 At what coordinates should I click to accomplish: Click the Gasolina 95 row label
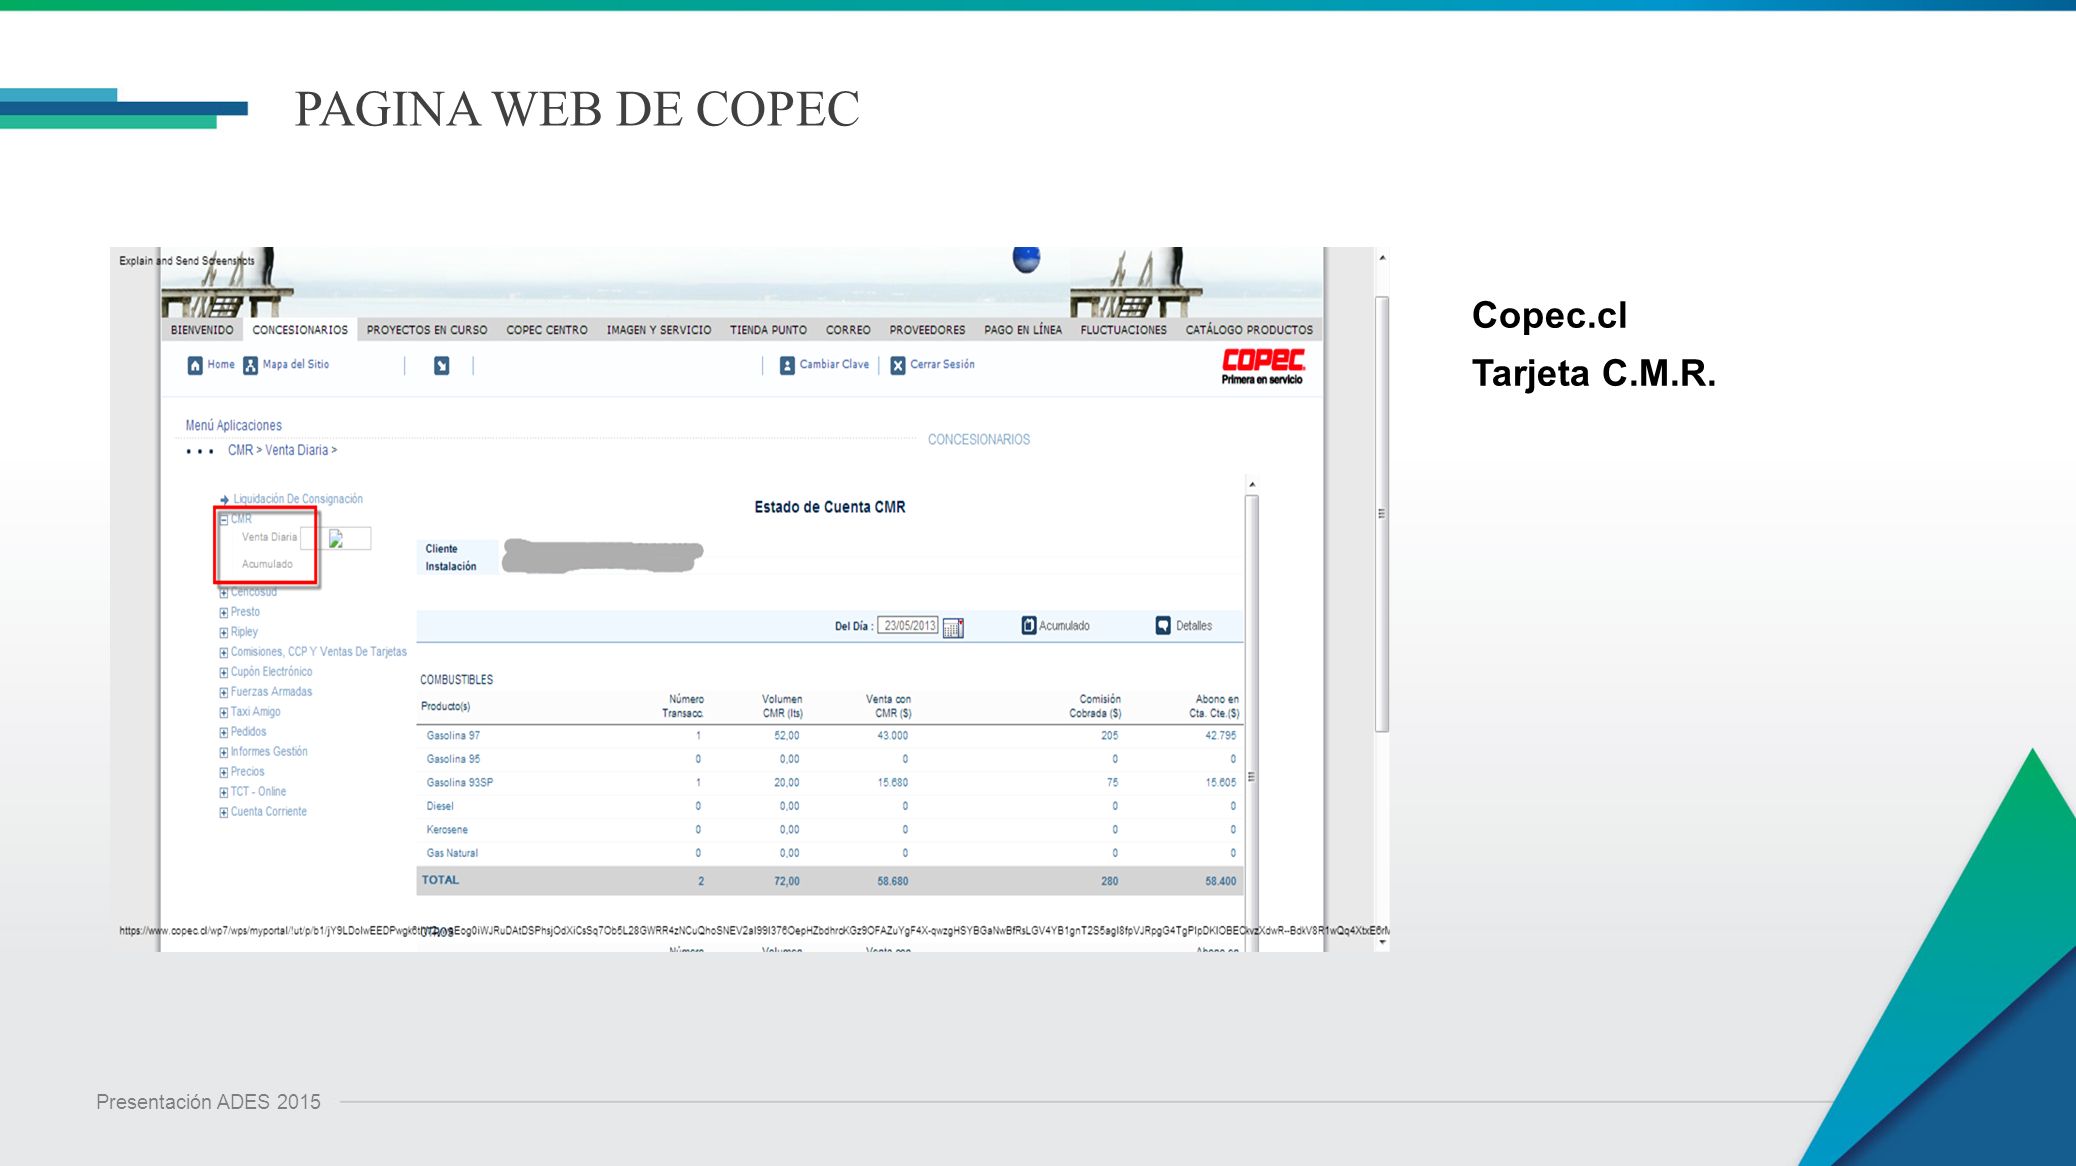click(x=453, y=759)
